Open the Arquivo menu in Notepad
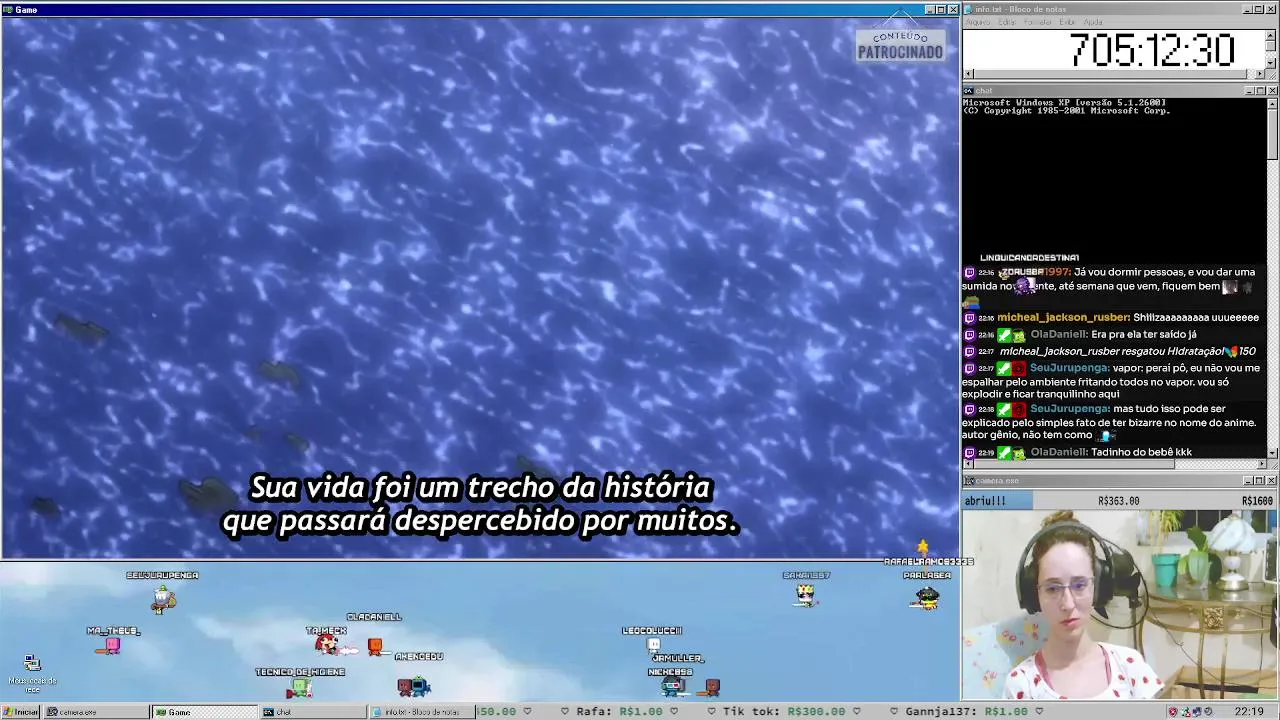The width and height of the screenshot is (1280, 720). pyautogui.click(x=978, y=22)
